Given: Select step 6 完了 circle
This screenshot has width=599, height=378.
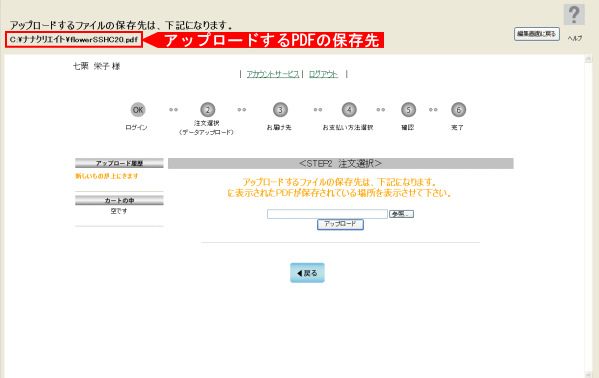Looking at the screenshot, I should [458, 110].
